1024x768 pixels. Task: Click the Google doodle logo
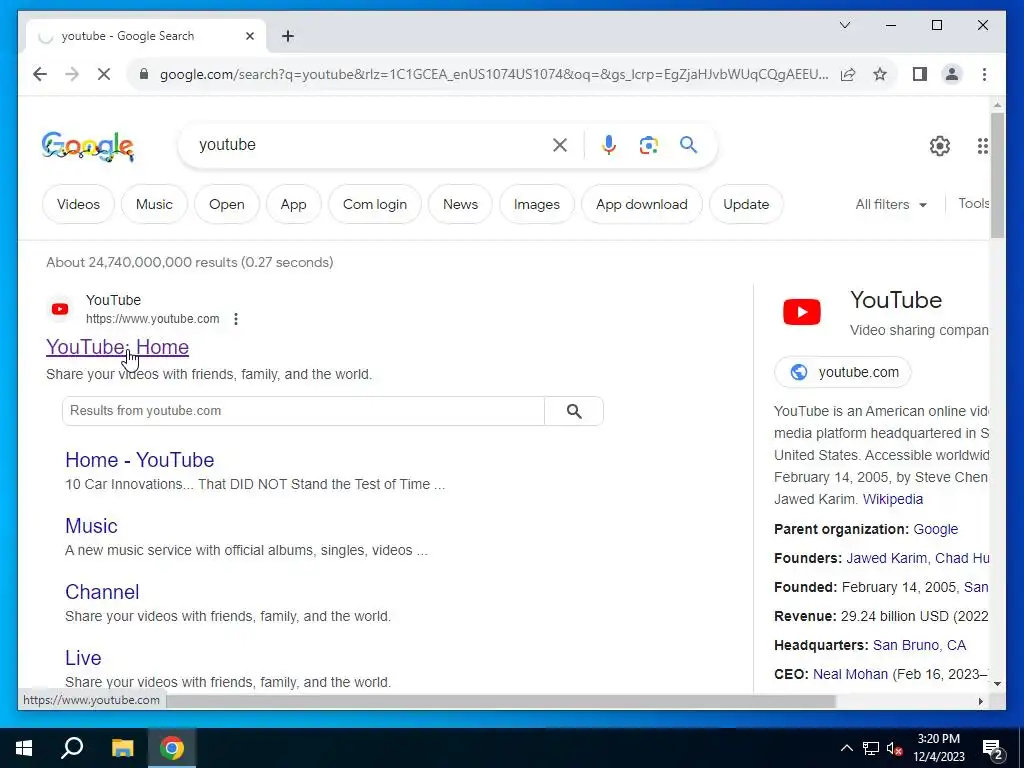pos(88,146)
